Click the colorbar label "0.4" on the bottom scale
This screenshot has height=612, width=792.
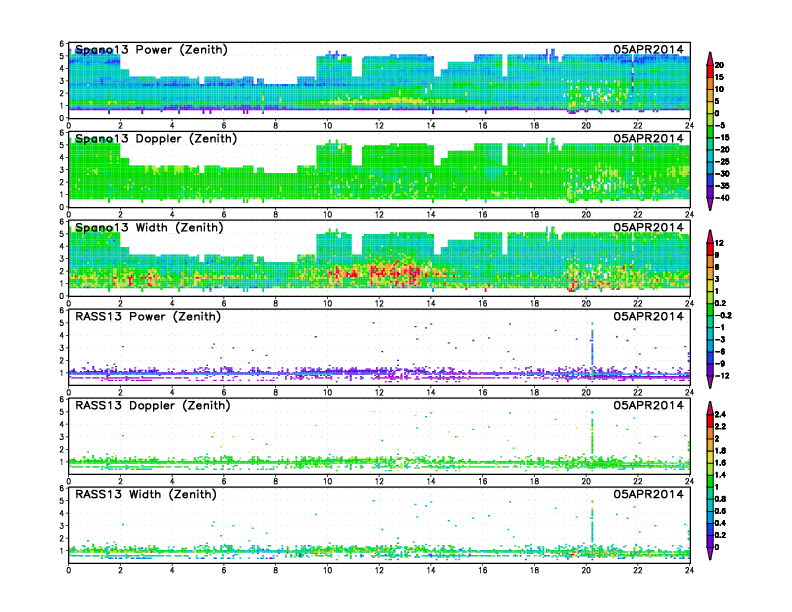[720, 523]
